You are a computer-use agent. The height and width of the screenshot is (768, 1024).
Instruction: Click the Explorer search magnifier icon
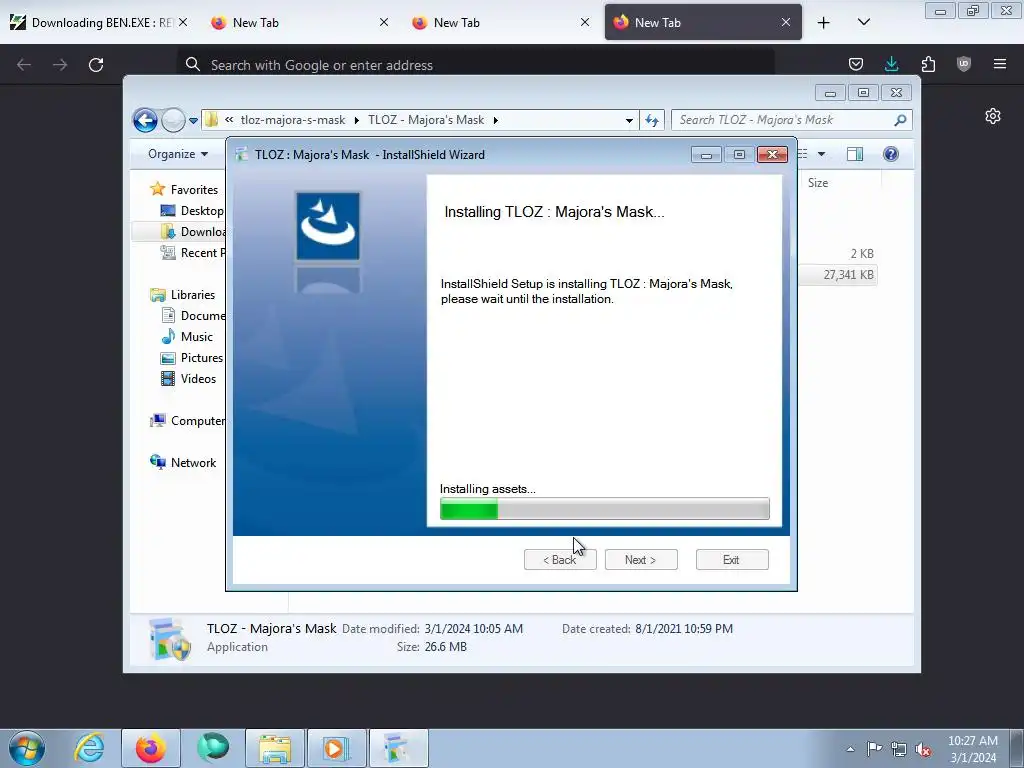[900, 120]
